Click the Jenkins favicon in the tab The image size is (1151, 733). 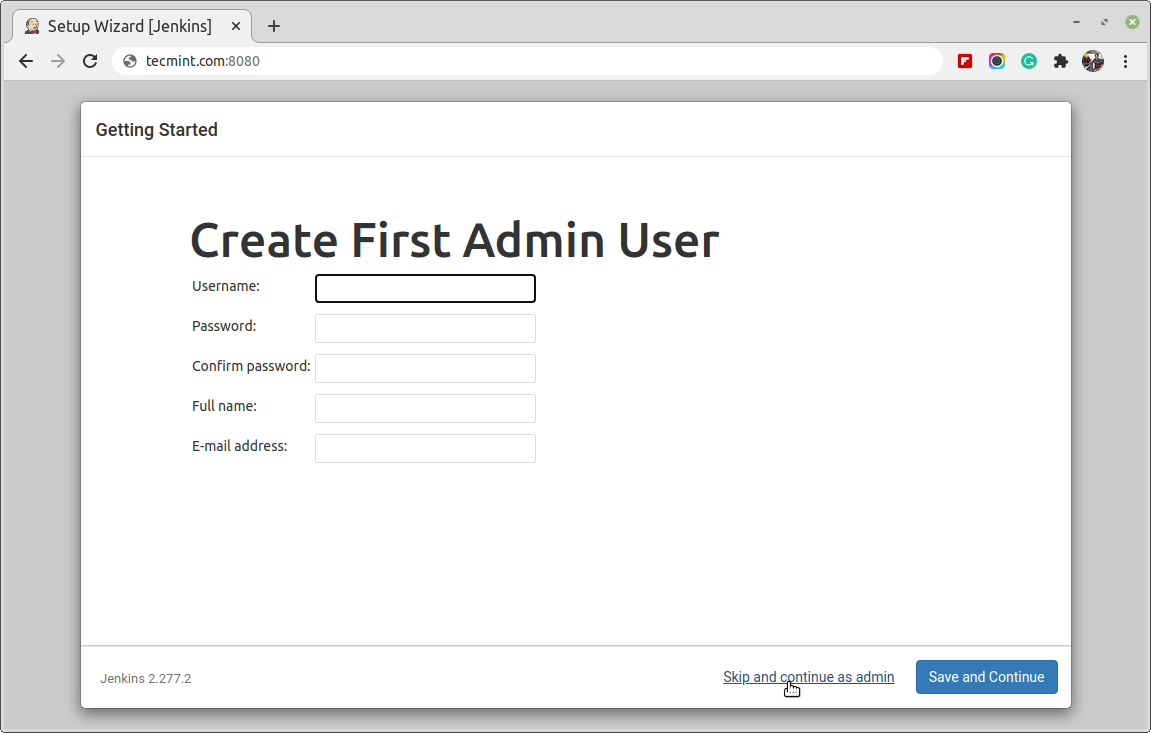[32, 26]
